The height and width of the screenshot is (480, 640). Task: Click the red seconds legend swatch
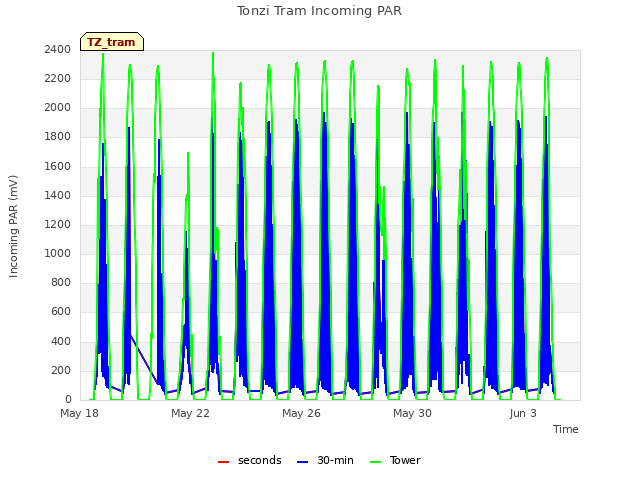224,462
